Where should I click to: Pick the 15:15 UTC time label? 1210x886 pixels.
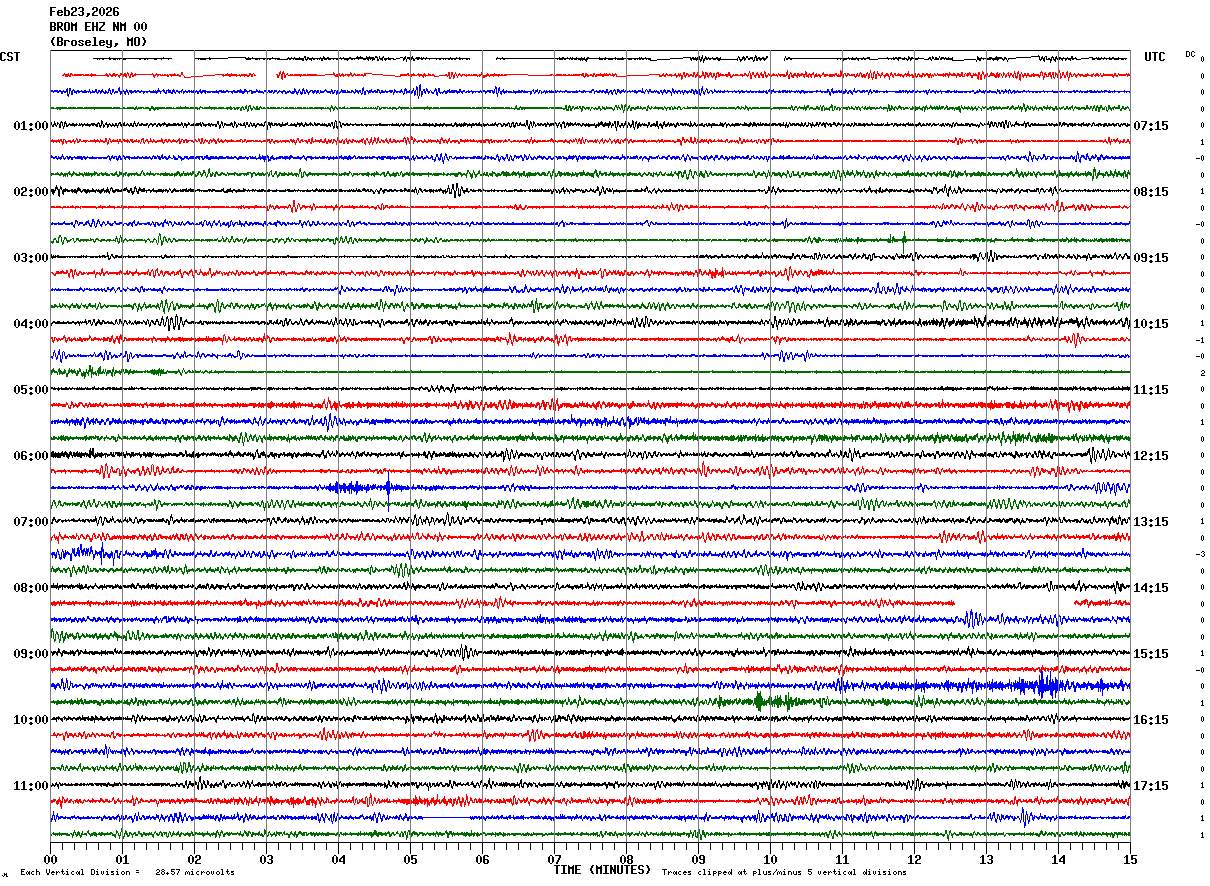[x=1151, y=654]
